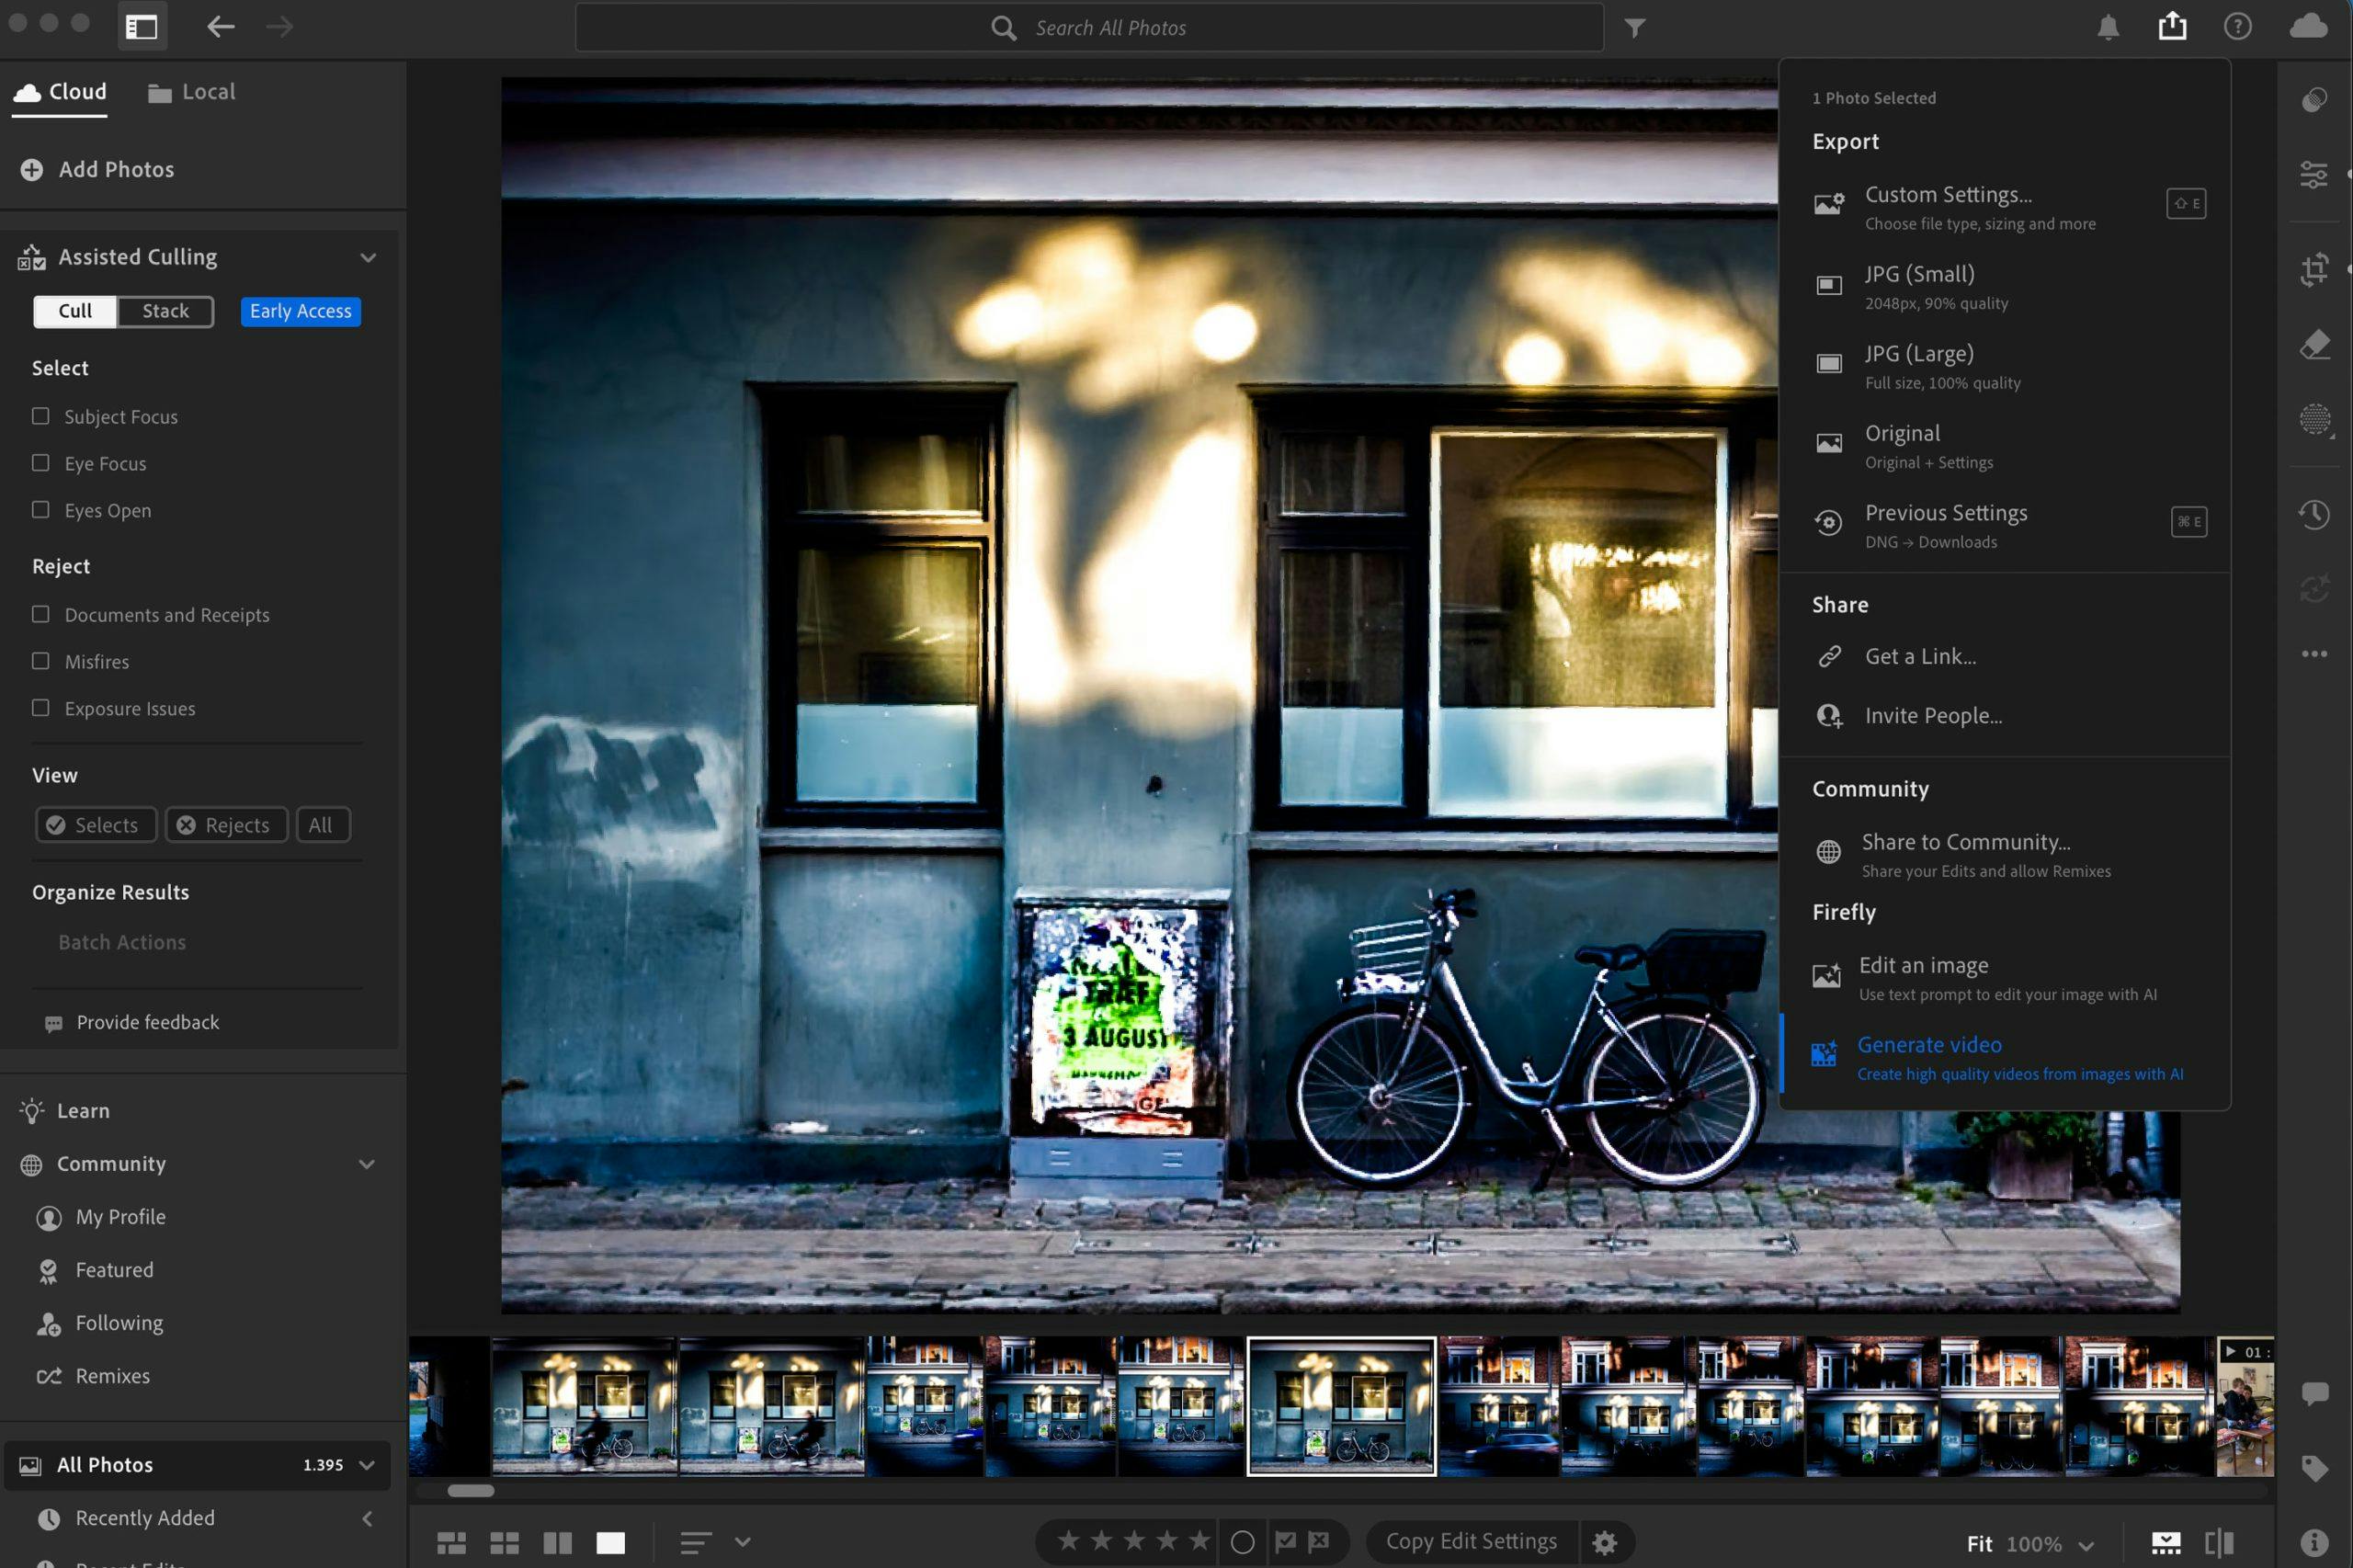The image size is (2353, 1568).
Task: Enable the Subject Focus checkbox
Action: [x=41, y=416]
